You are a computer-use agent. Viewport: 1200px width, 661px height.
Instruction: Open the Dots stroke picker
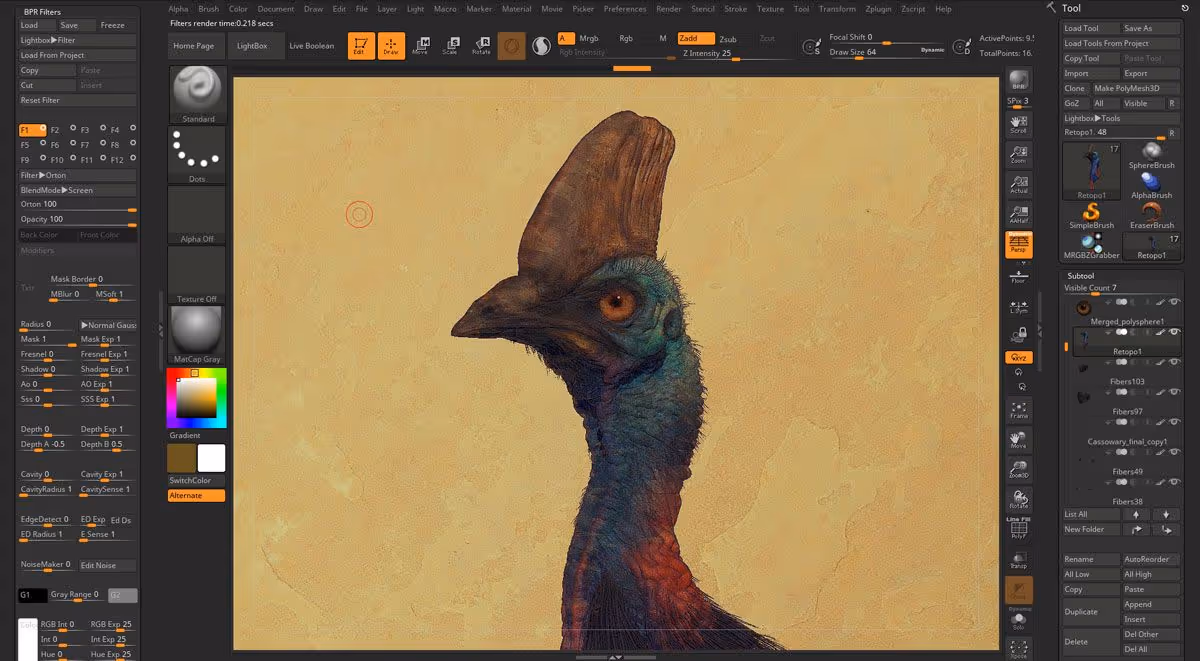point(197,155)
